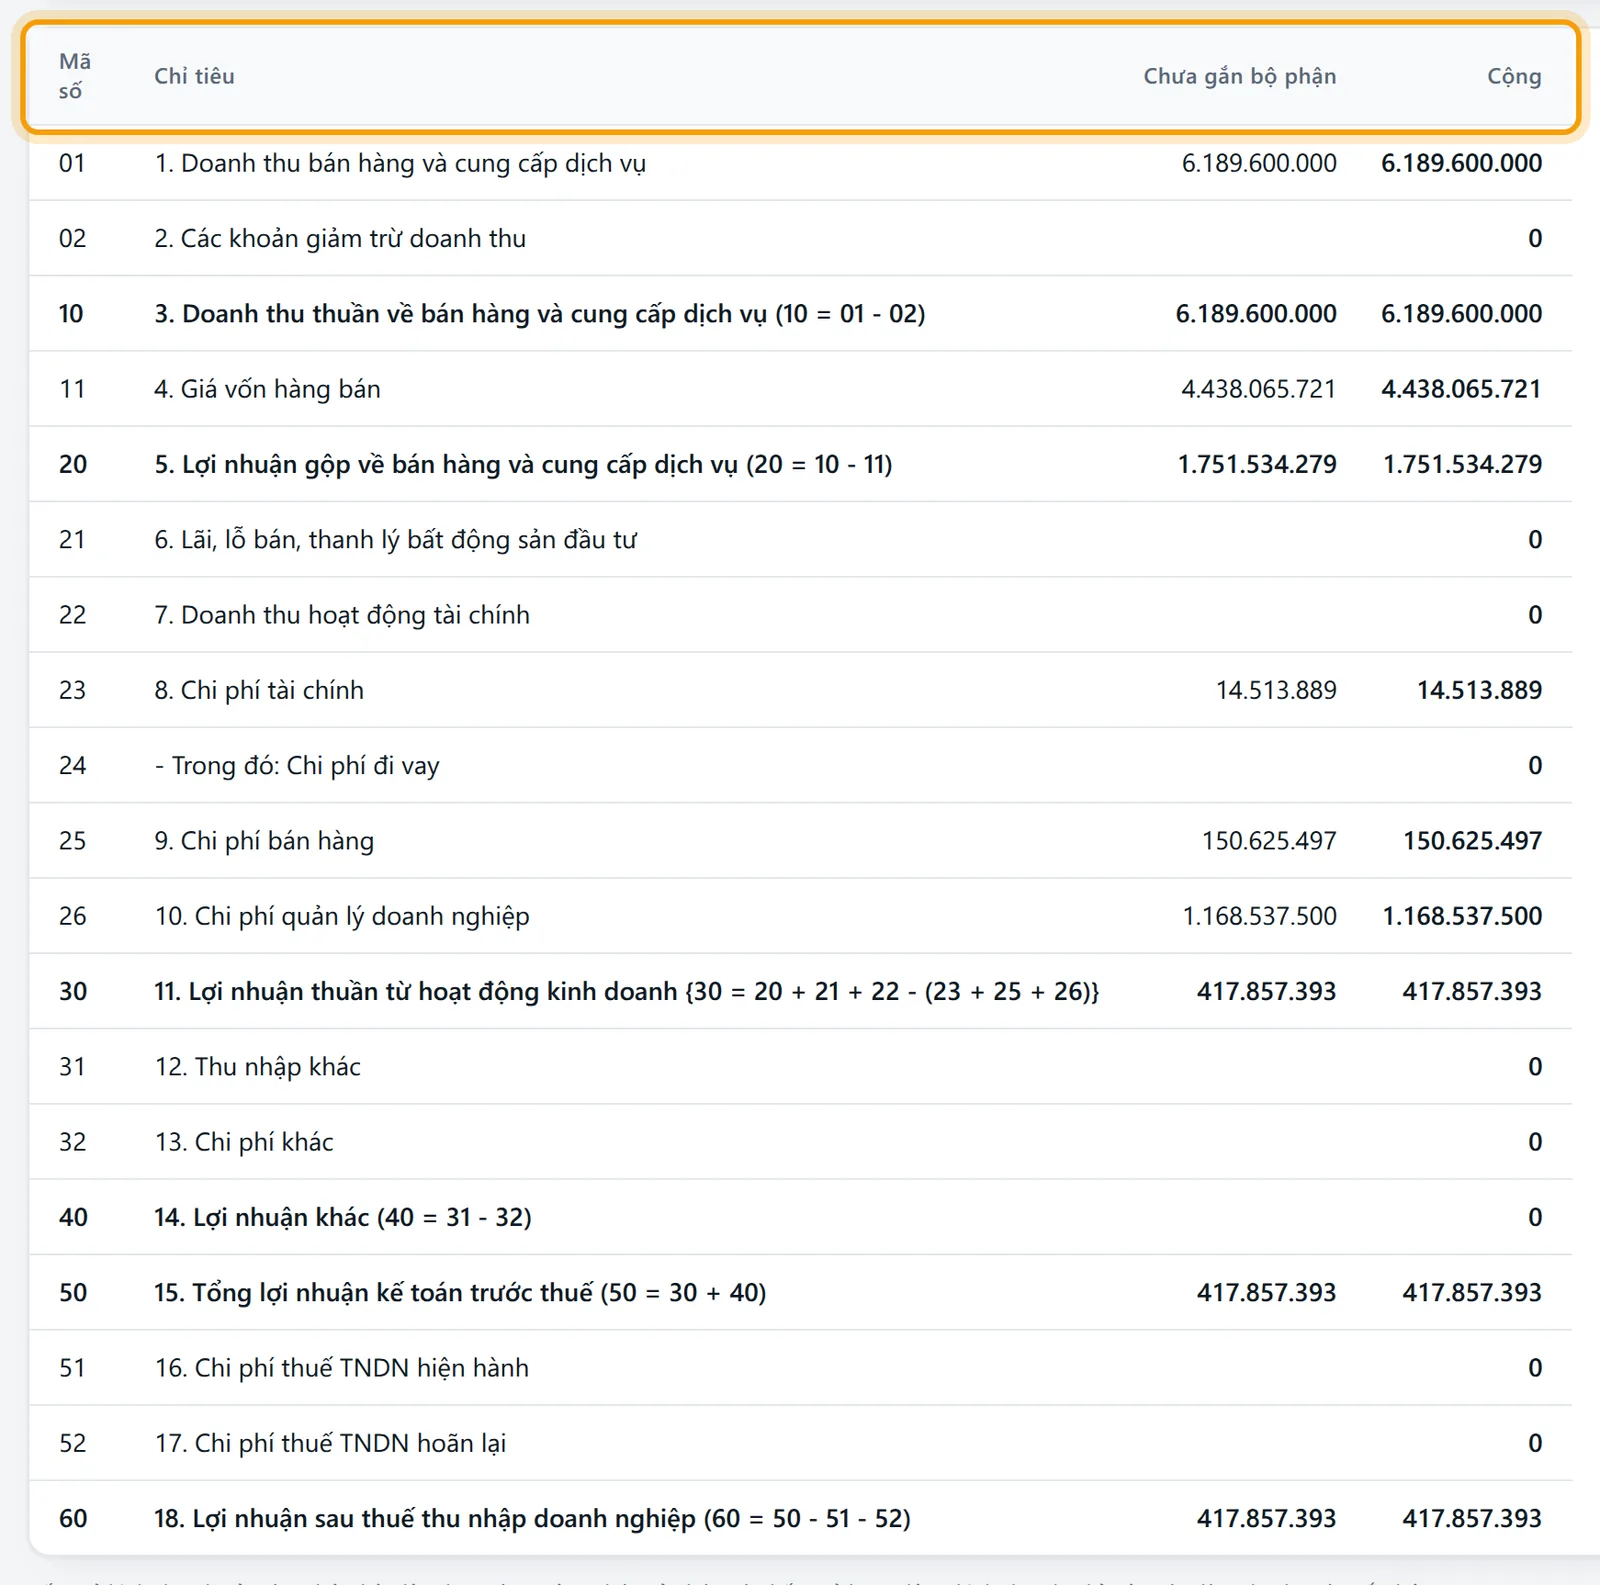
Task: Select the "8. Chi phí tài chính" label
Action: tap(259, 690)
